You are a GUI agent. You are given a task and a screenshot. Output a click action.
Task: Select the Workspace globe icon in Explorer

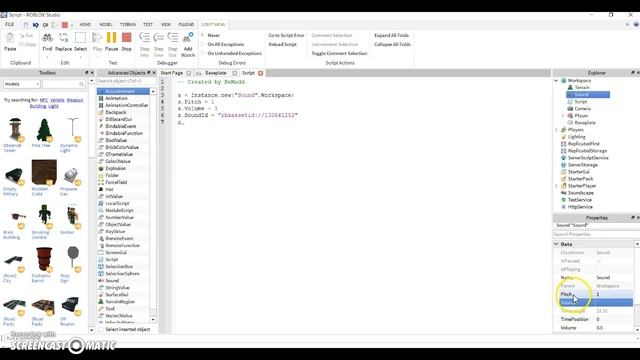pos(564,80)
